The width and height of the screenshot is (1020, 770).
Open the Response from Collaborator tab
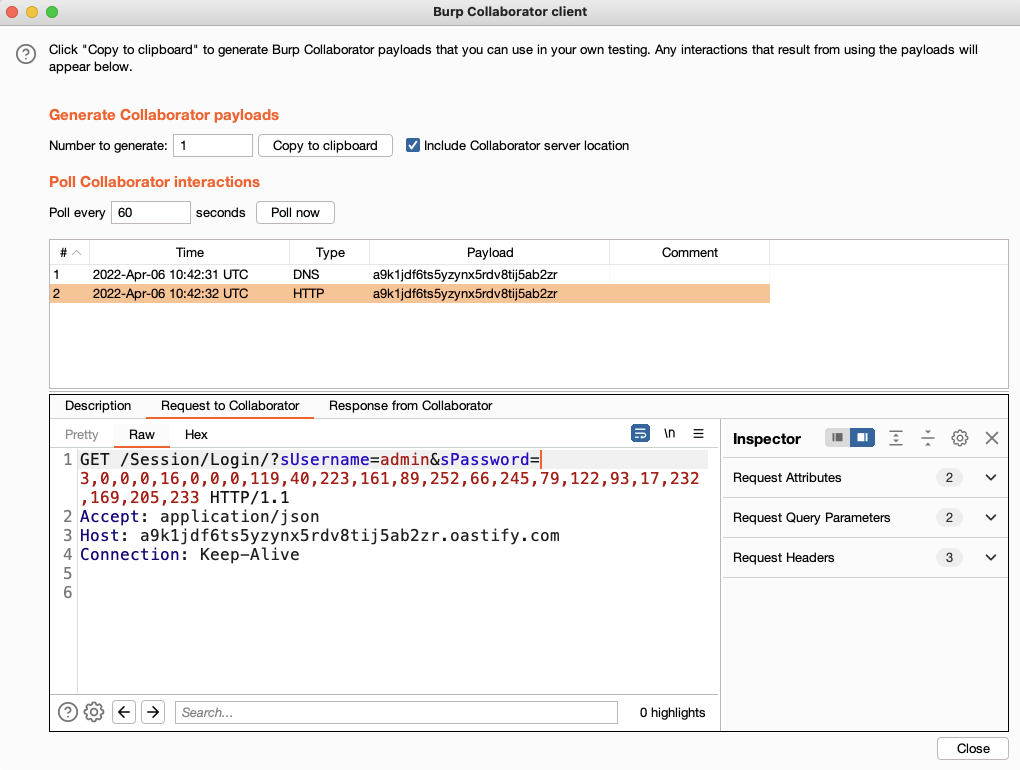410,406
